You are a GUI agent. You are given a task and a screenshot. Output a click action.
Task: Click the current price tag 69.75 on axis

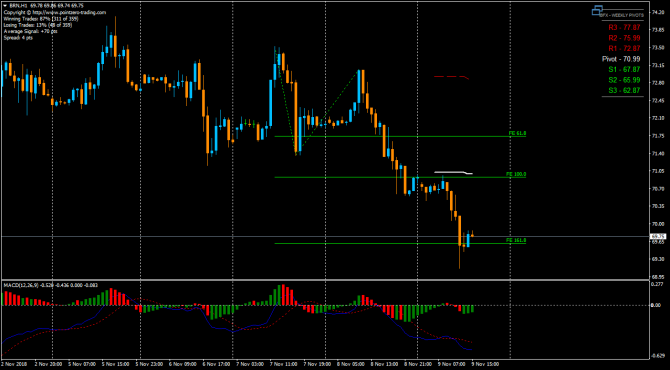click(x=658, y=236)
